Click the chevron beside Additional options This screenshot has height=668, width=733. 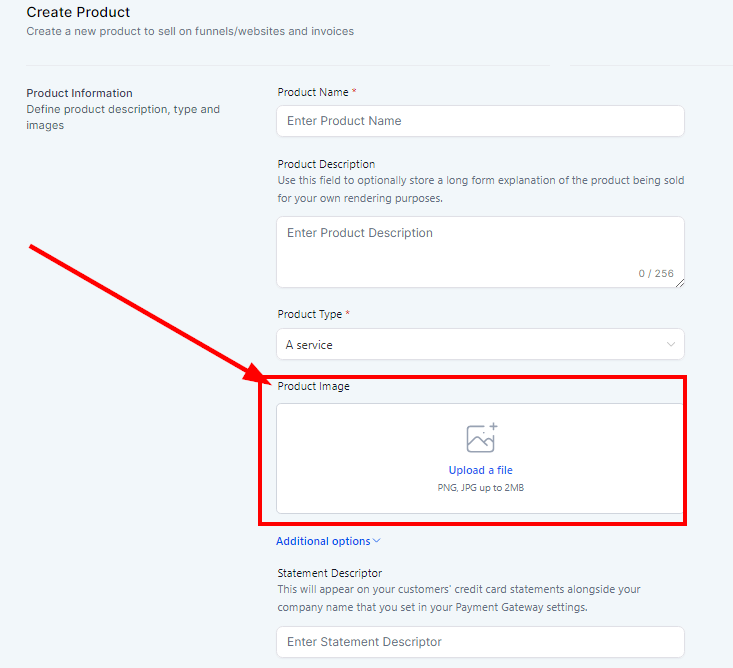(377, 541)
